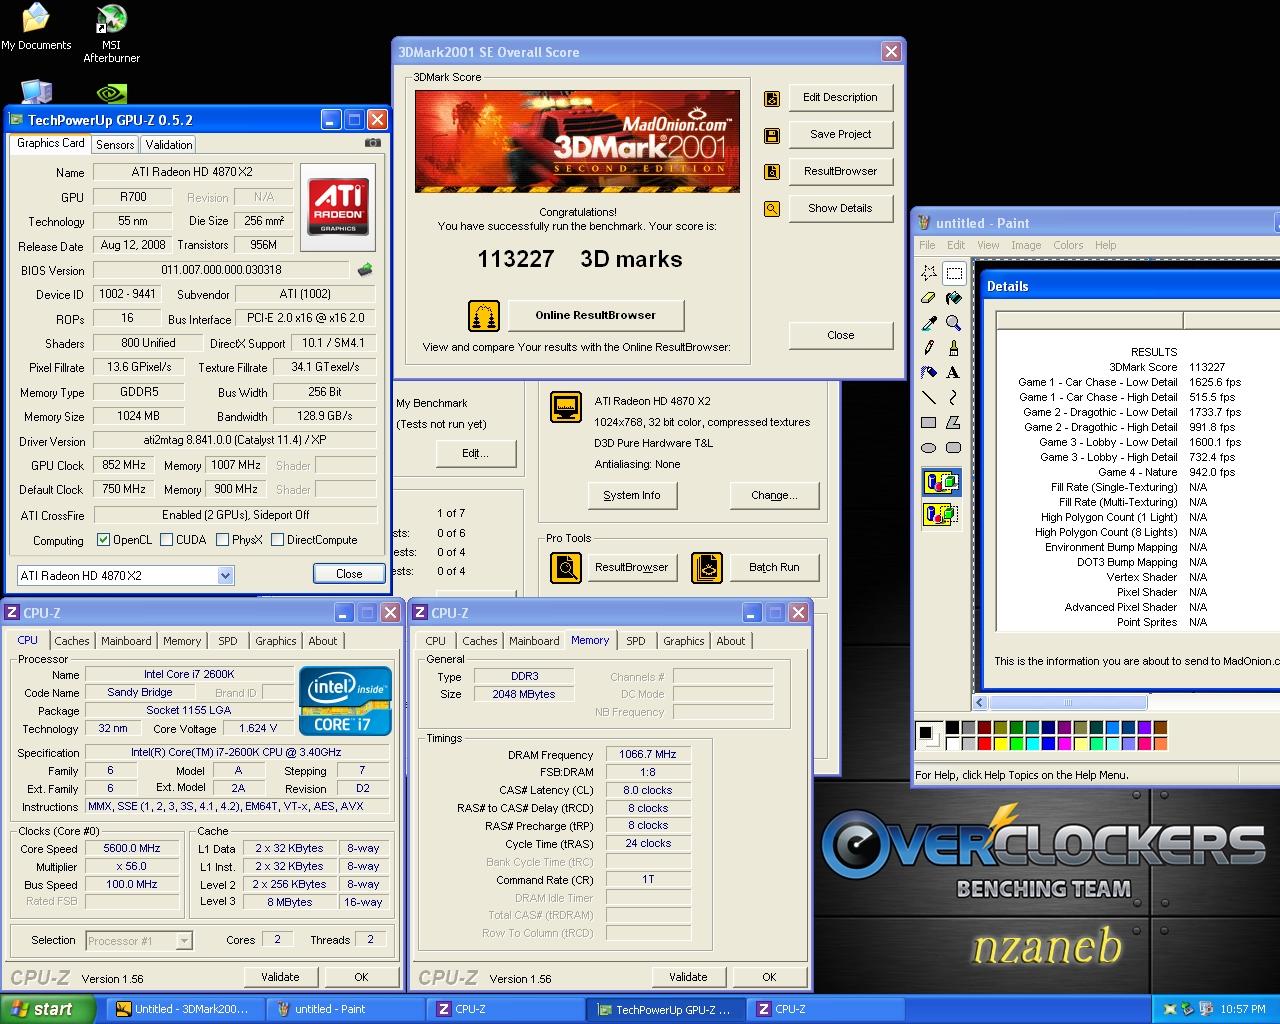
Task: Pick the red color in Paint palette
Action: 985,743
